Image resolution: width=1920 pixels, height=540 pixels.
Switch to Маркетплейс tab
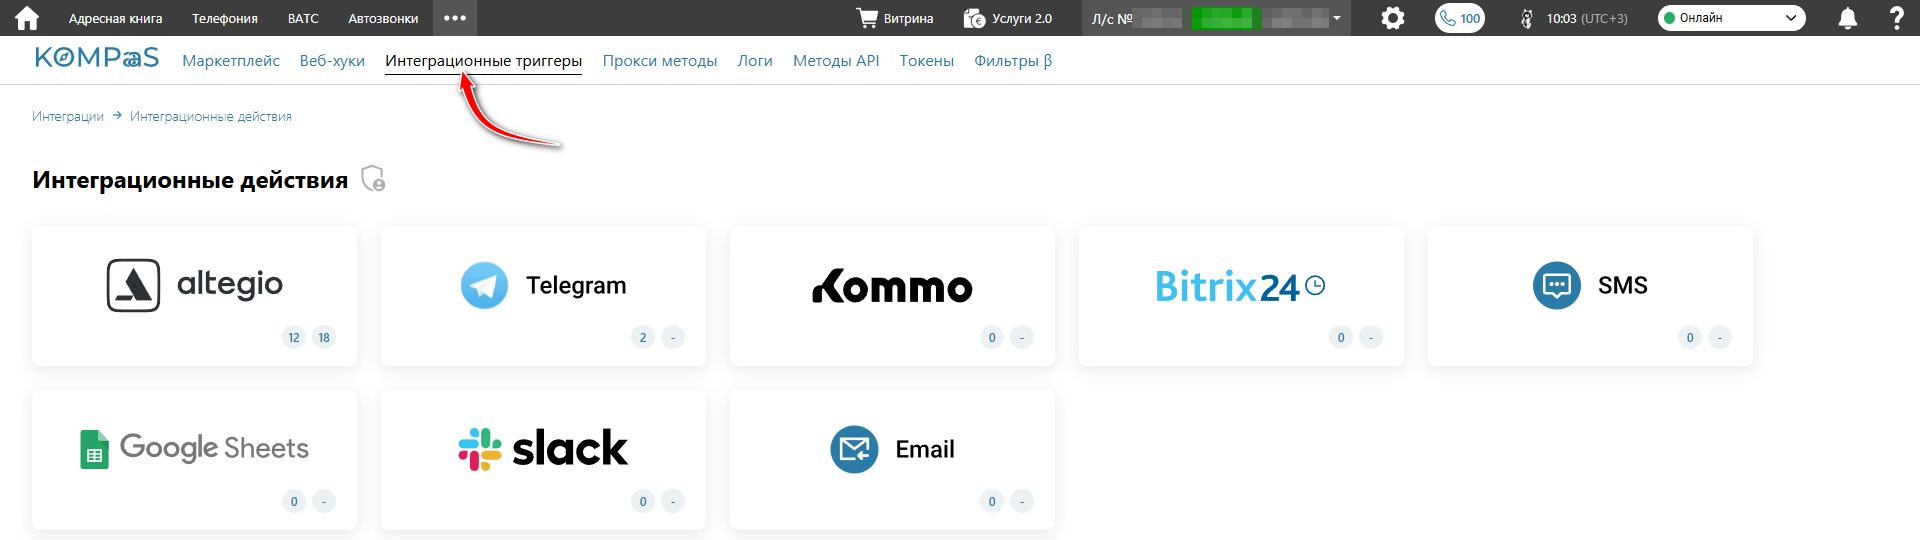click(x=231, y=61)
